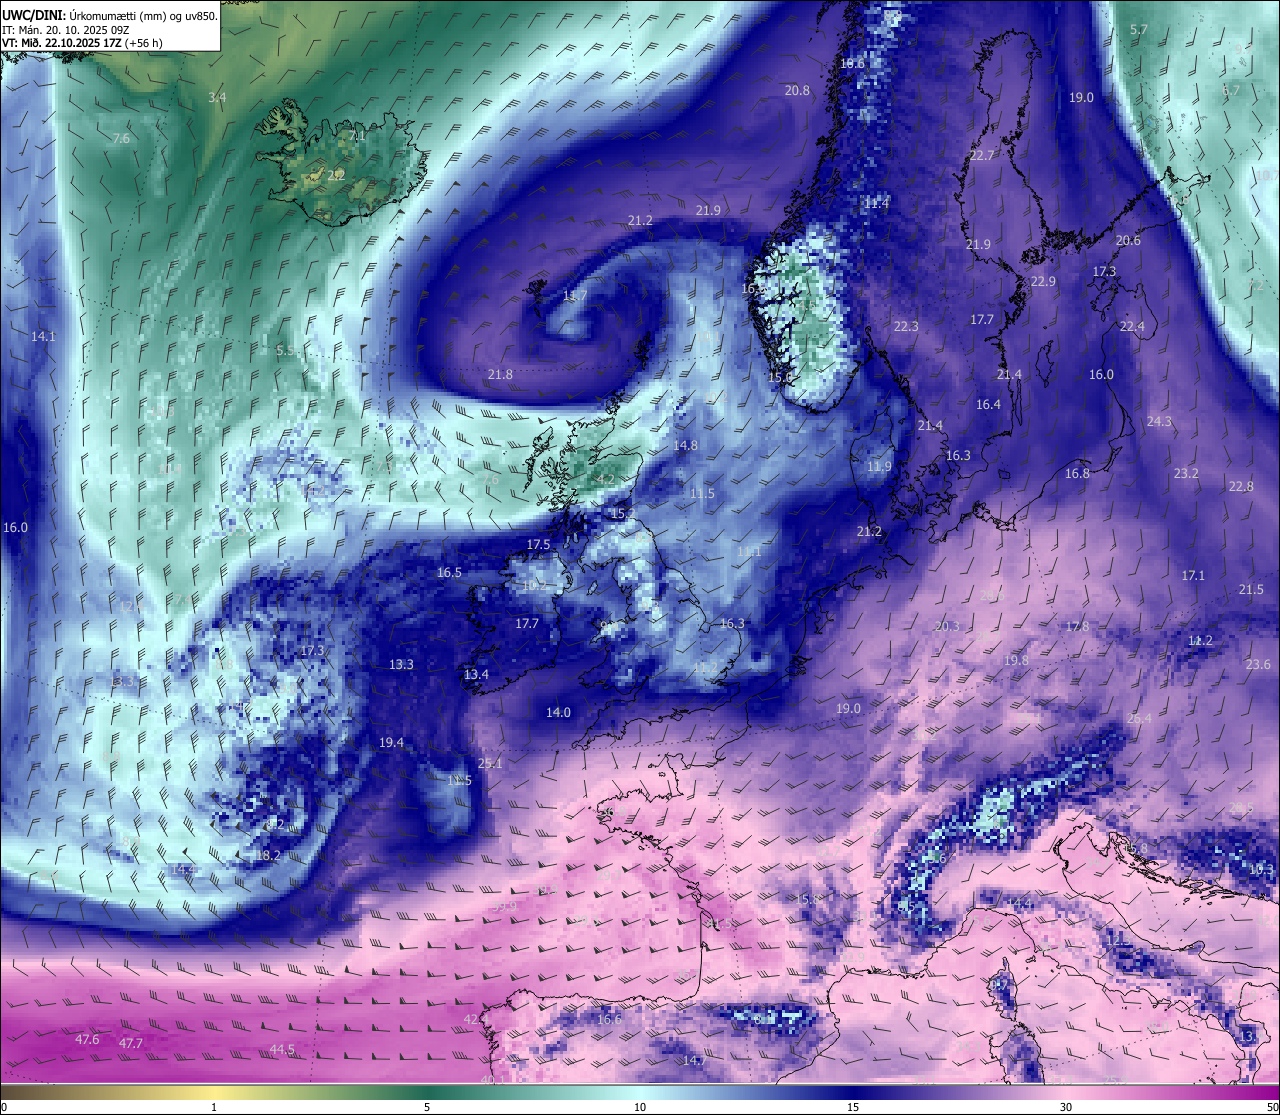
Task: Click the 3.4 value northwest of Iceland
Action: point(217,98)
